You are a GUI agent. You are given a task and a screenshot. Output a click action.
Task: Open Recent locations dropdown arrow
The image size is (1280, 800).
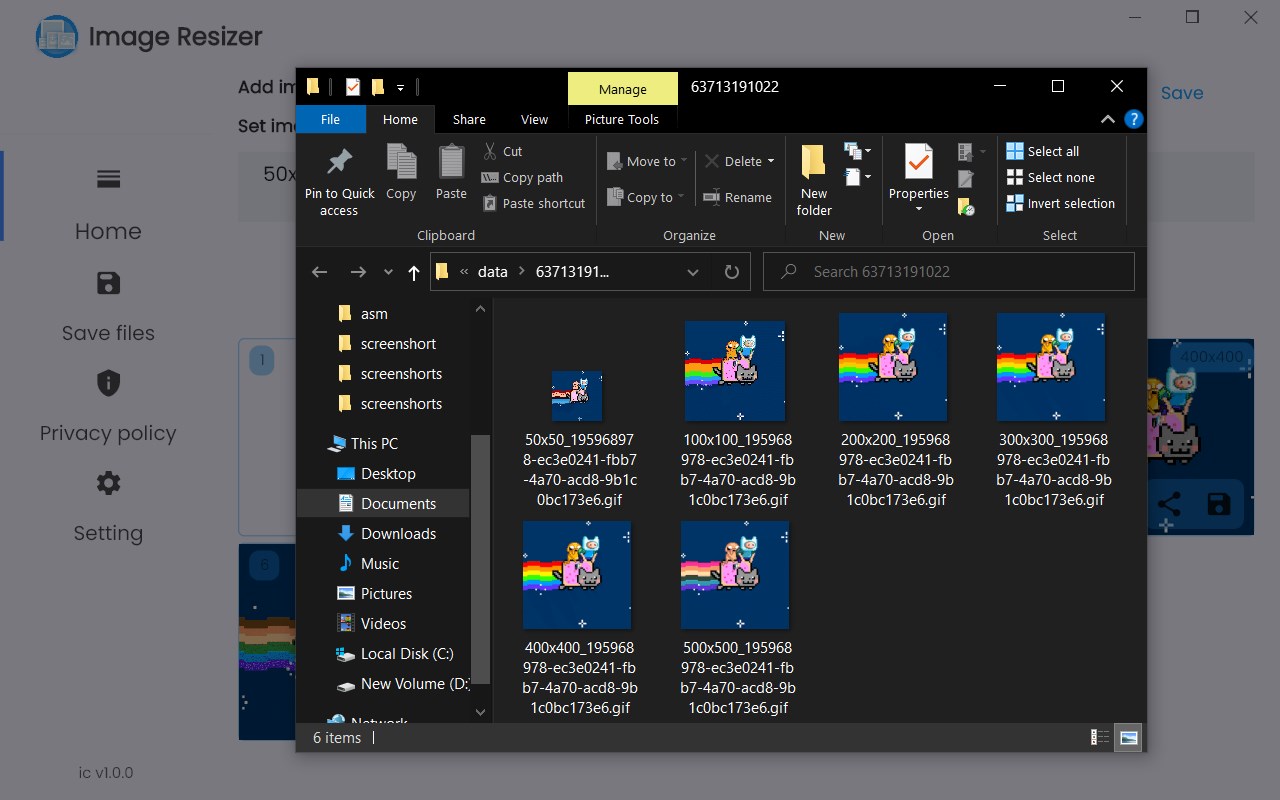(388, 272)
